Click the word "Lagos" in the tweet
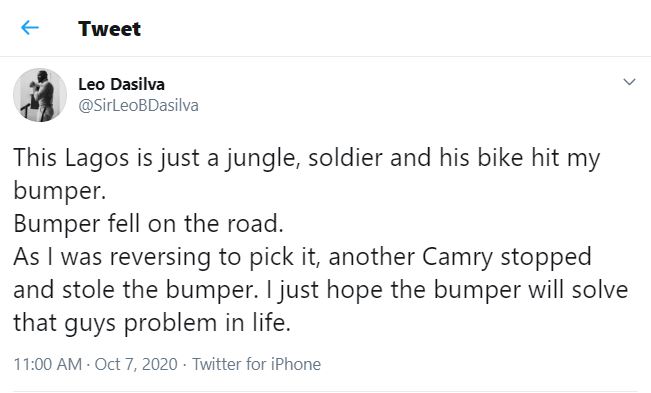This screenshot has width=651, height=393. click(x=97, y=159)
